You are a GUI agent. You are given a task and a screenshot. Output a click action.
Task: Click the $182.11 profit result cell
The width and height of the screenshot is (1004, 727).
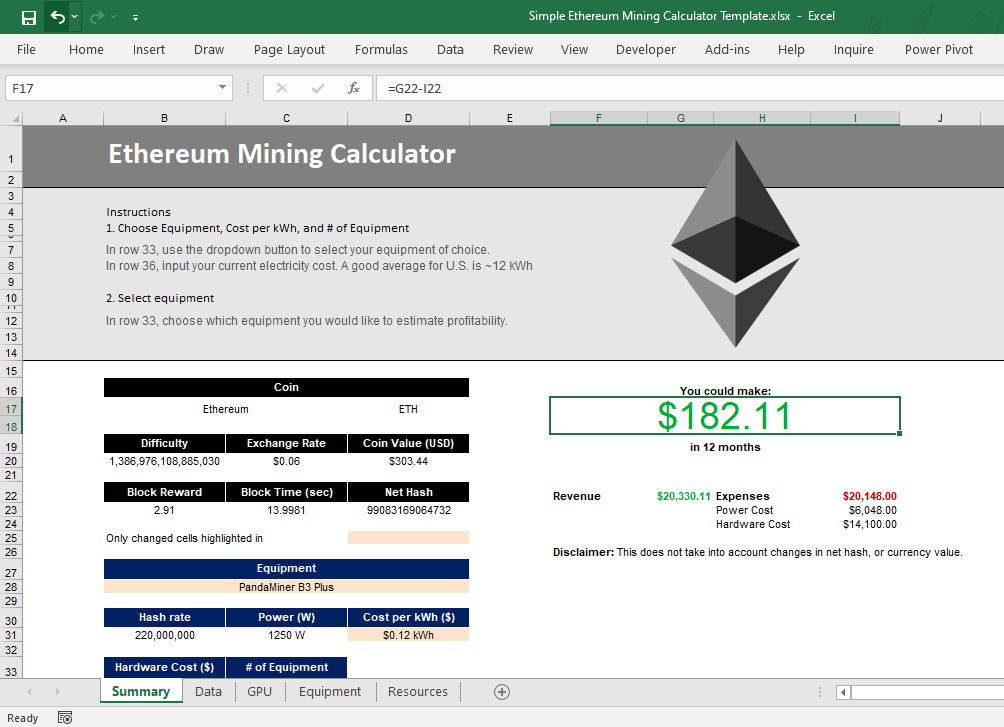[x=725, y=416]
